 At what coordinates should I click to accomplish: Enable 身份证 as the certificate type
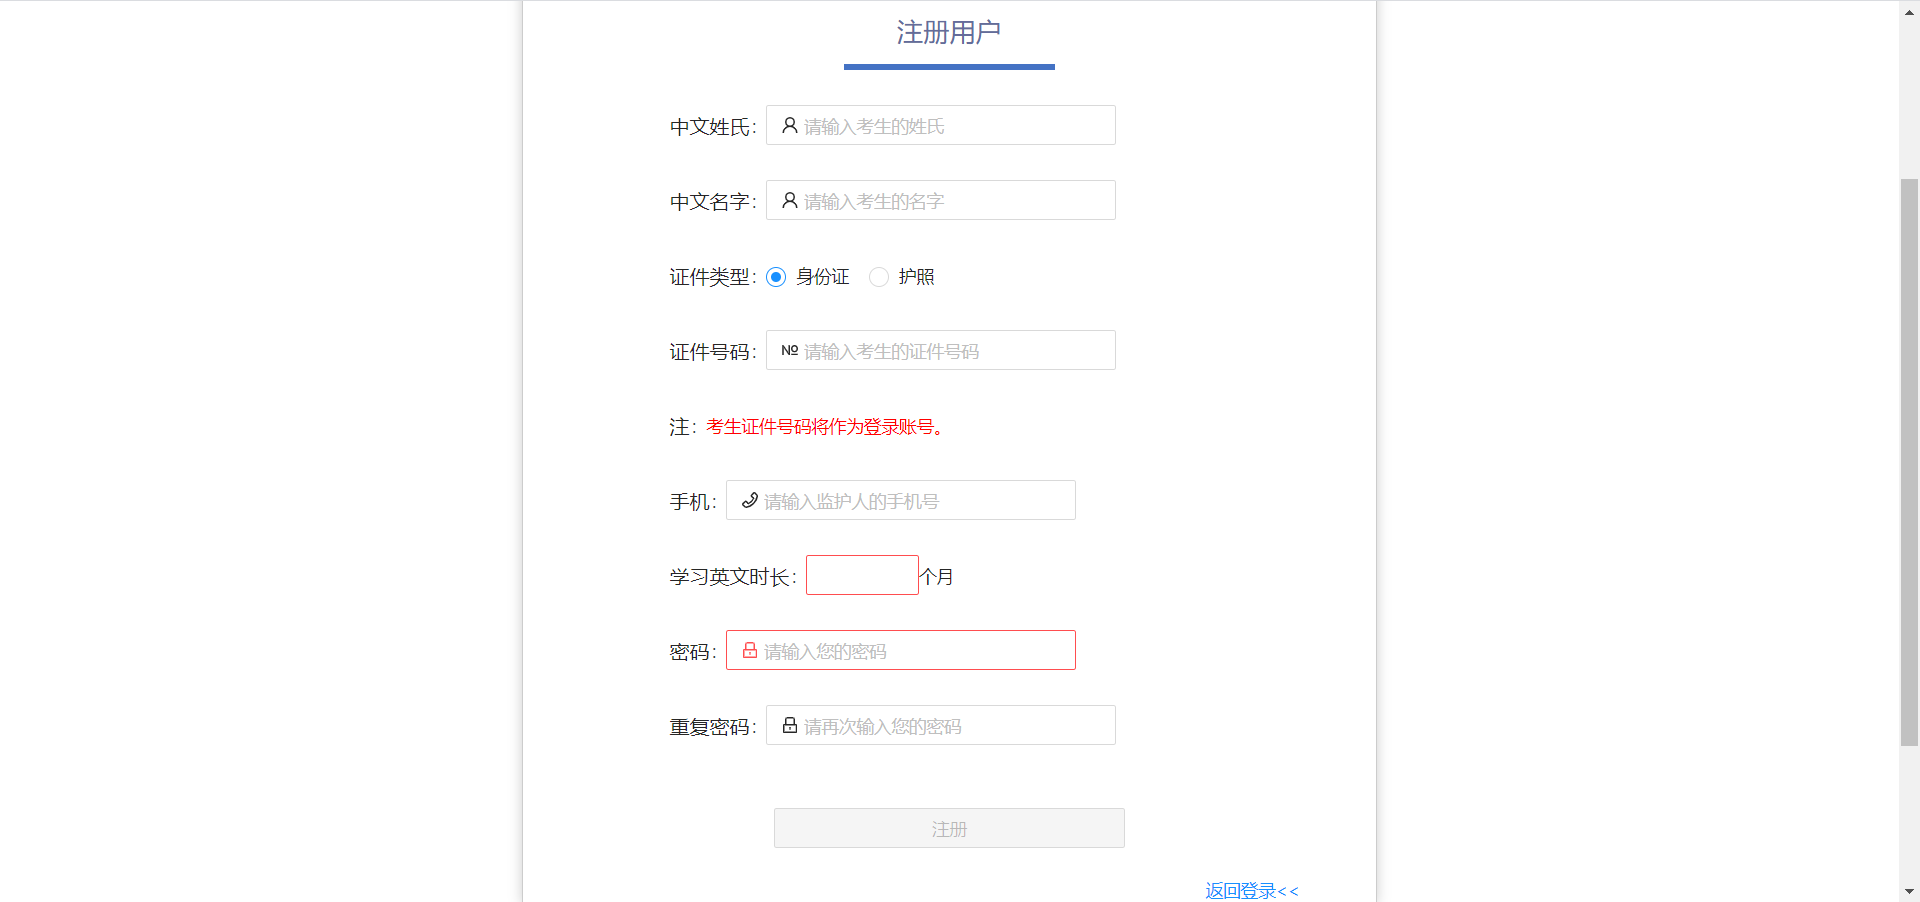[x=776, y=277]
